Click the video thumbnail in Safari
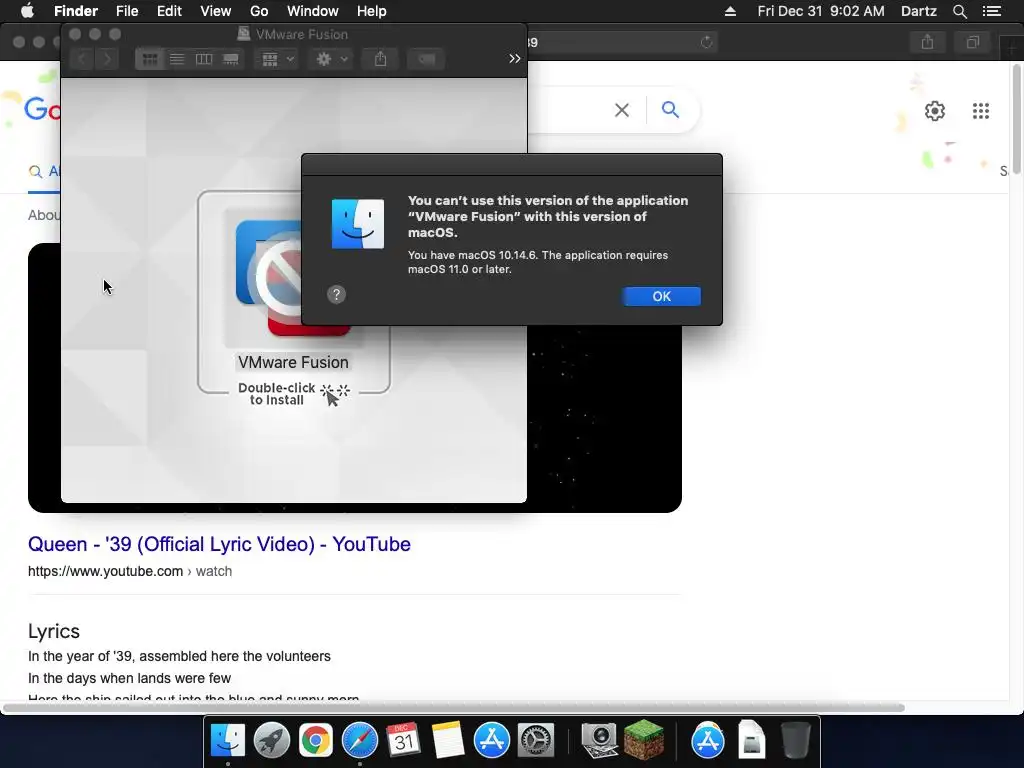The image size is (1024, 768). pos(604,418)
